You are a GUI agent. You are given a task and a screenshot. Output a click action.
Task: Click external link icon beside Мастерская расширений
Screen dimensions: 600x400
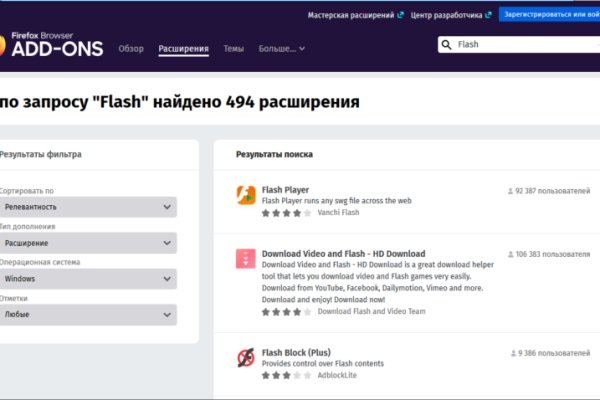click(x=401, y=15)
